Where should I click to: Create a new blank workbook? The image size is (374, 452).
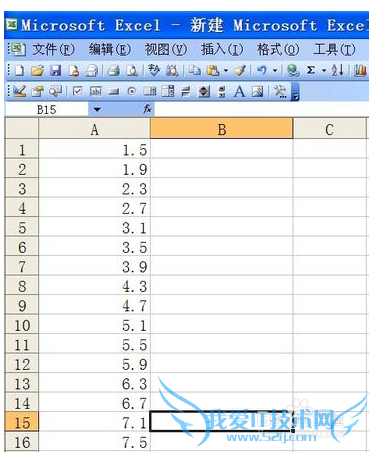(x=20, y=70)
